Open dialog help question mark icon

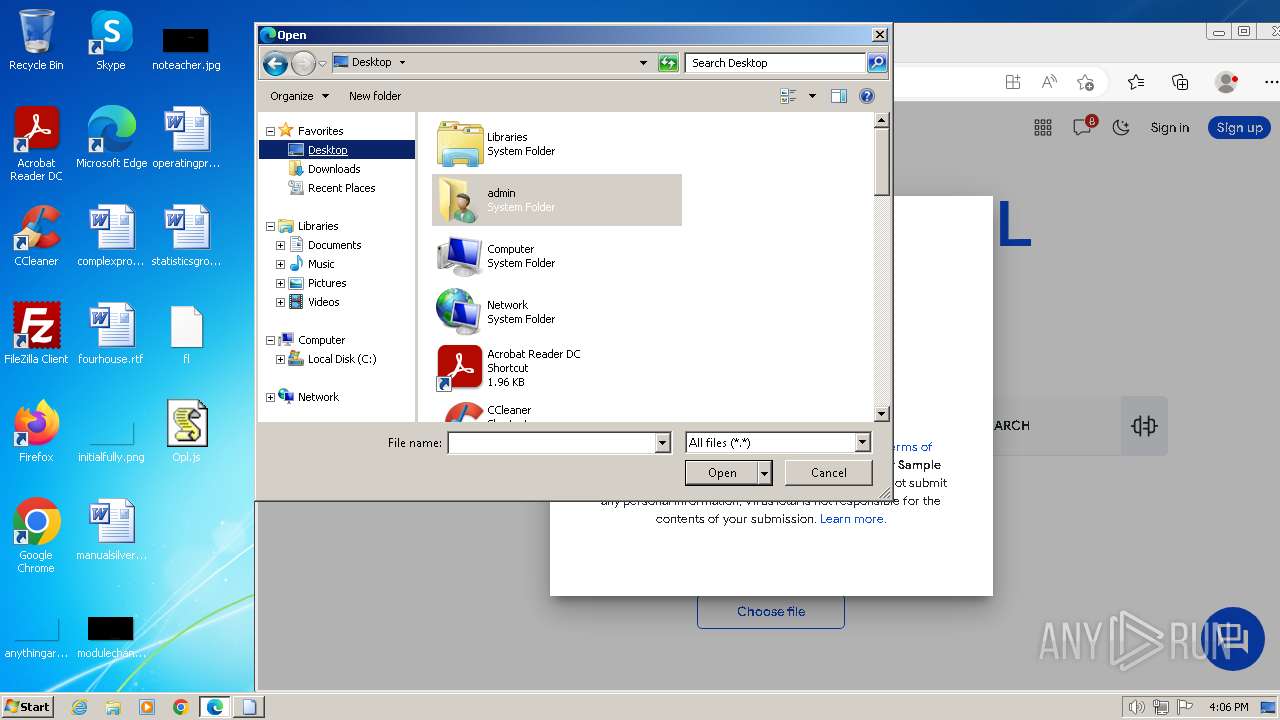click(867, 96)
